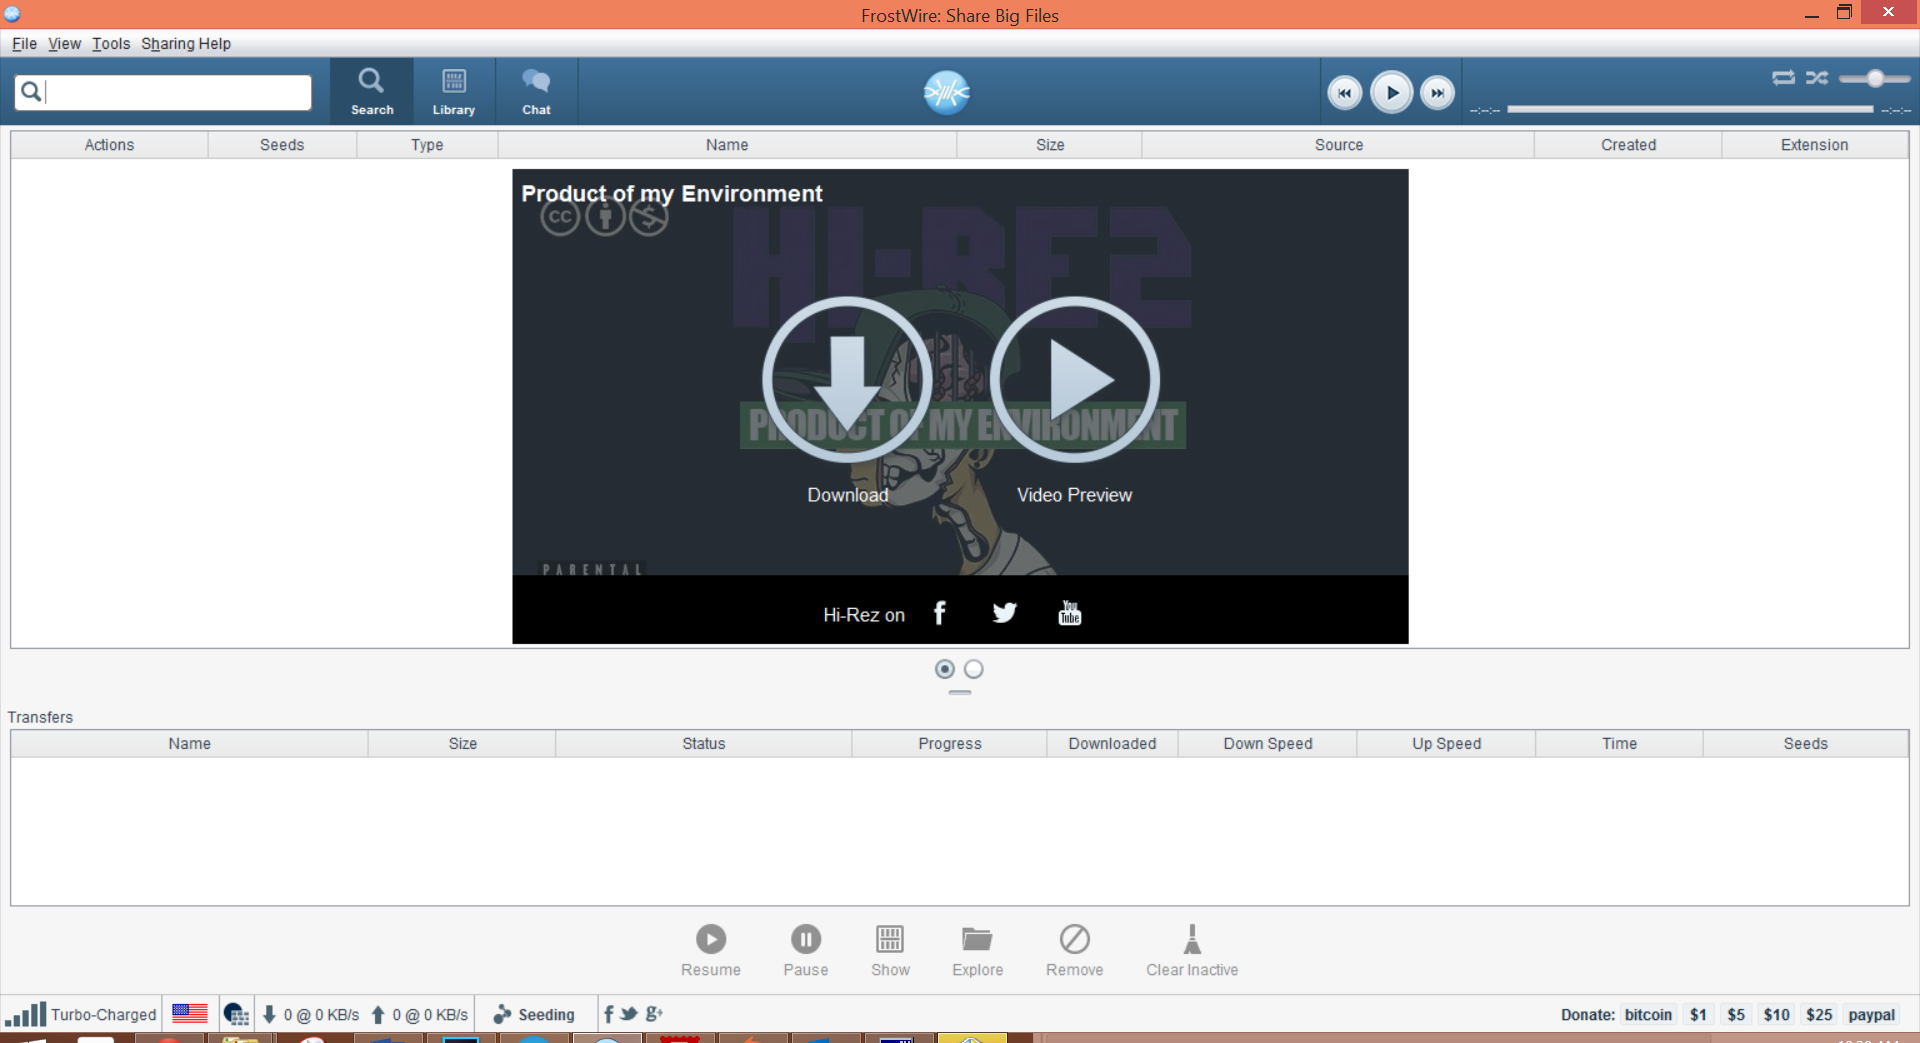Open Hi-Rez Twitter page

pyautogui.click(x=1004, y=613)
